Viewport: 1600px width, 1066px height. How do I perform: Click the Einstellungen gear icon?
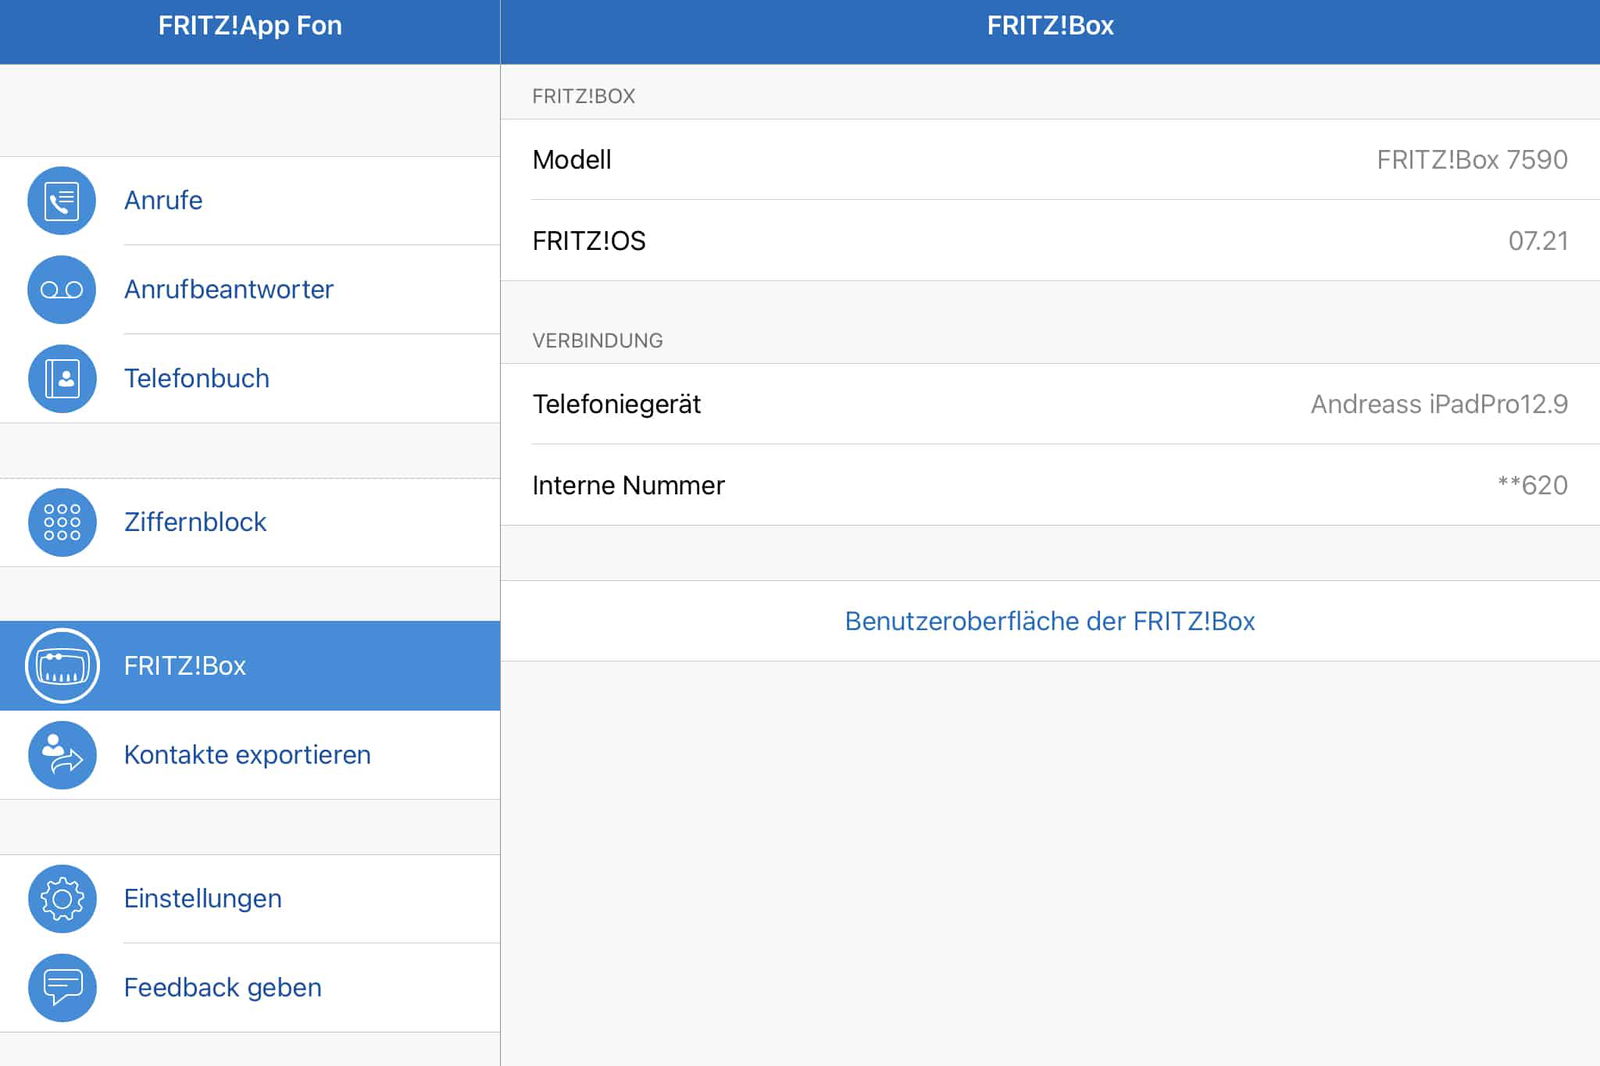tap(62, 899)
